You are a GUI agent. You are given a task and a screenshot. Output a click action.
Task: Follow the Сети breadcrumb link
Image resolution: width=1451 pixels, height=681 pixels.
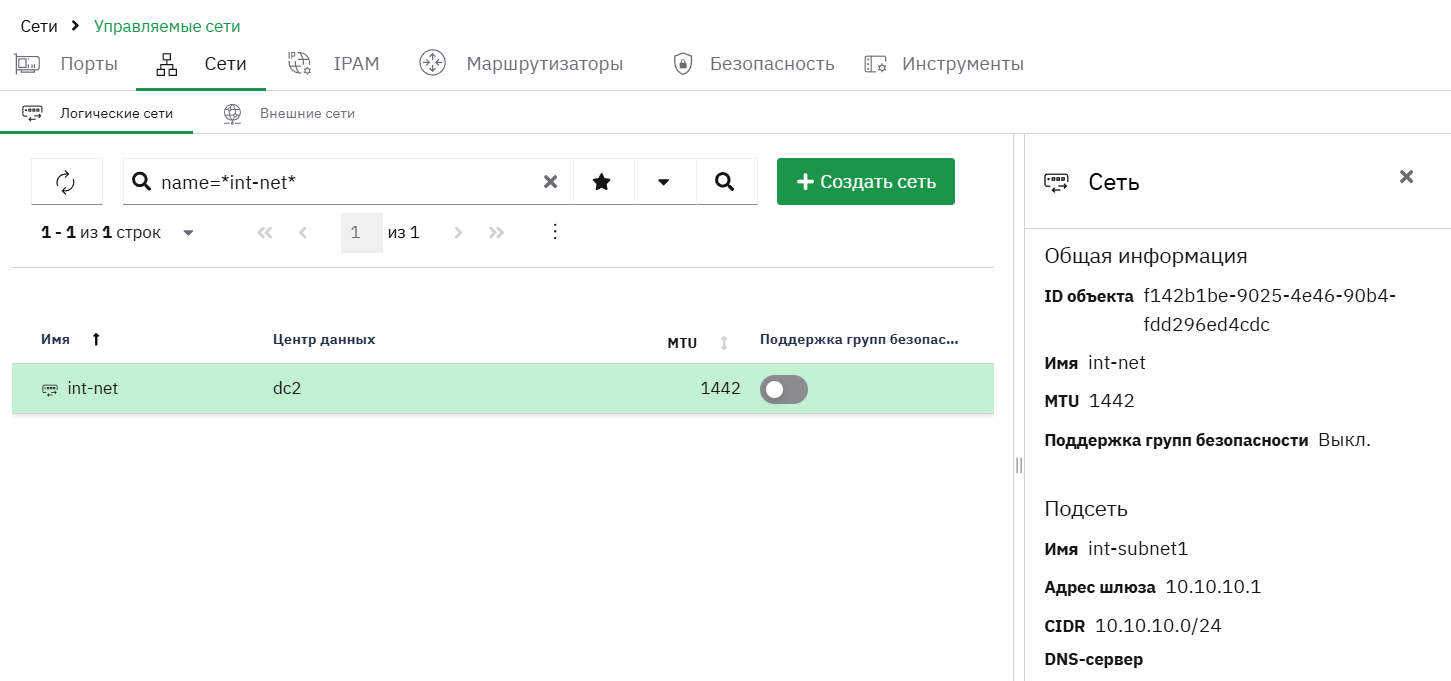click(39, 26)
